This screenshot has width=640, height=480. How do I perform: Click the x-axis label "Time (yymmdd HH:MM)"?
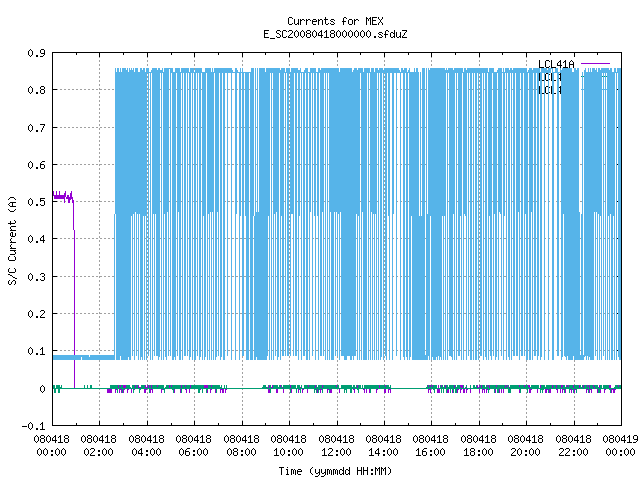pyautogui.click(x=335, y=471)
